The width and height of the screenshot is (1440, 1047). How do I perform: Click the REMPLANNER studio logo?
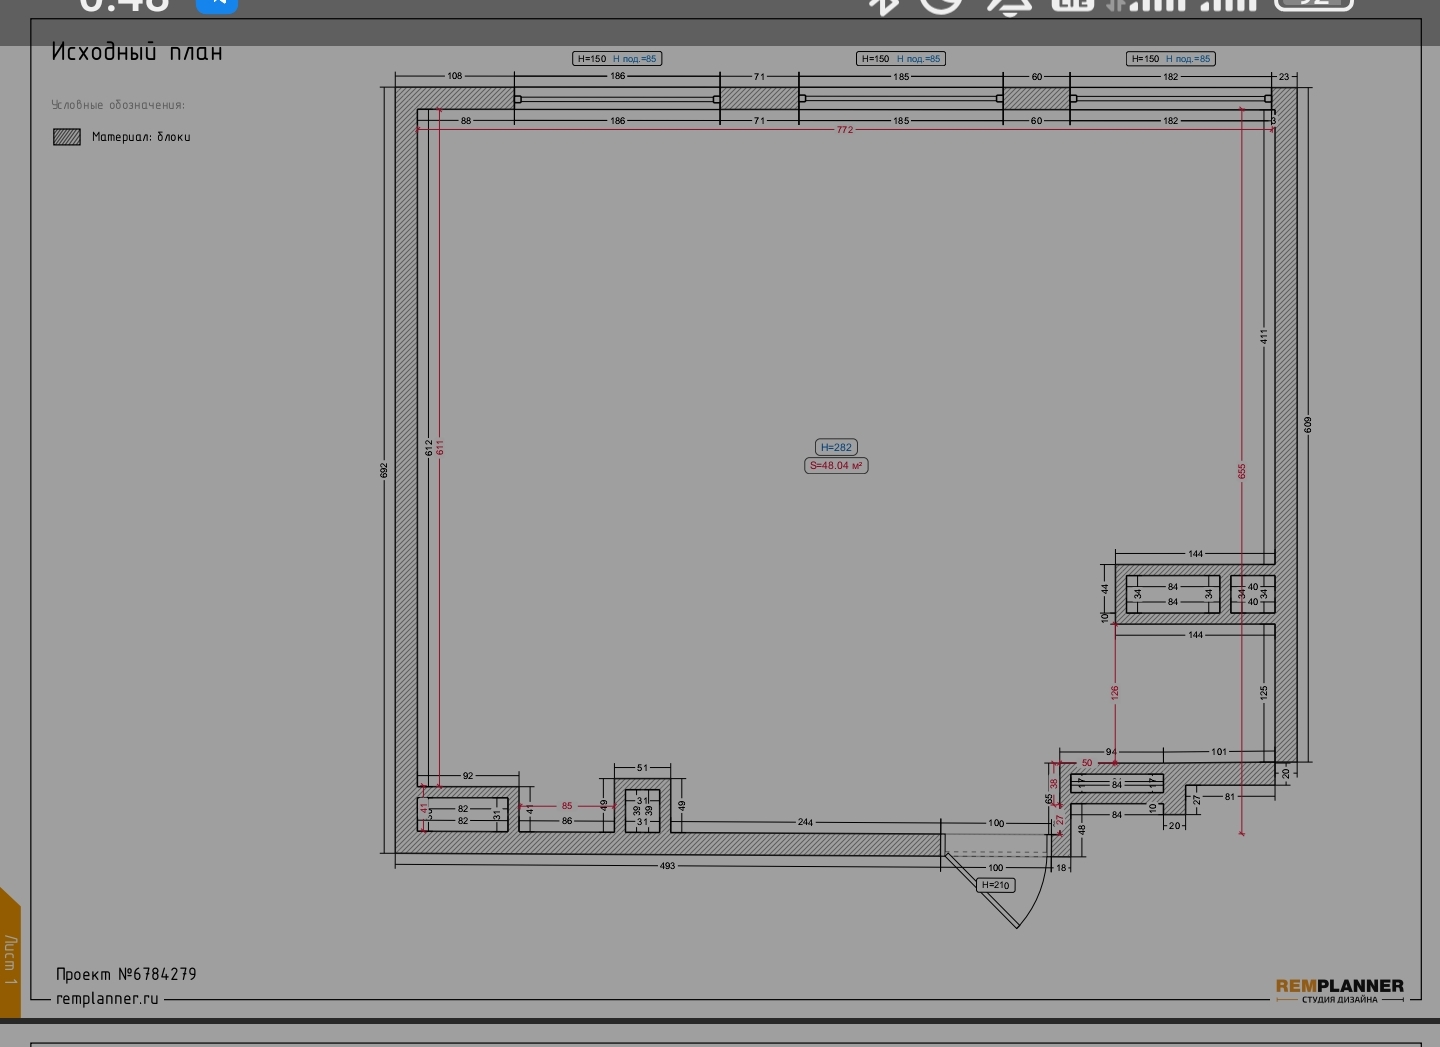(1339, 989)
